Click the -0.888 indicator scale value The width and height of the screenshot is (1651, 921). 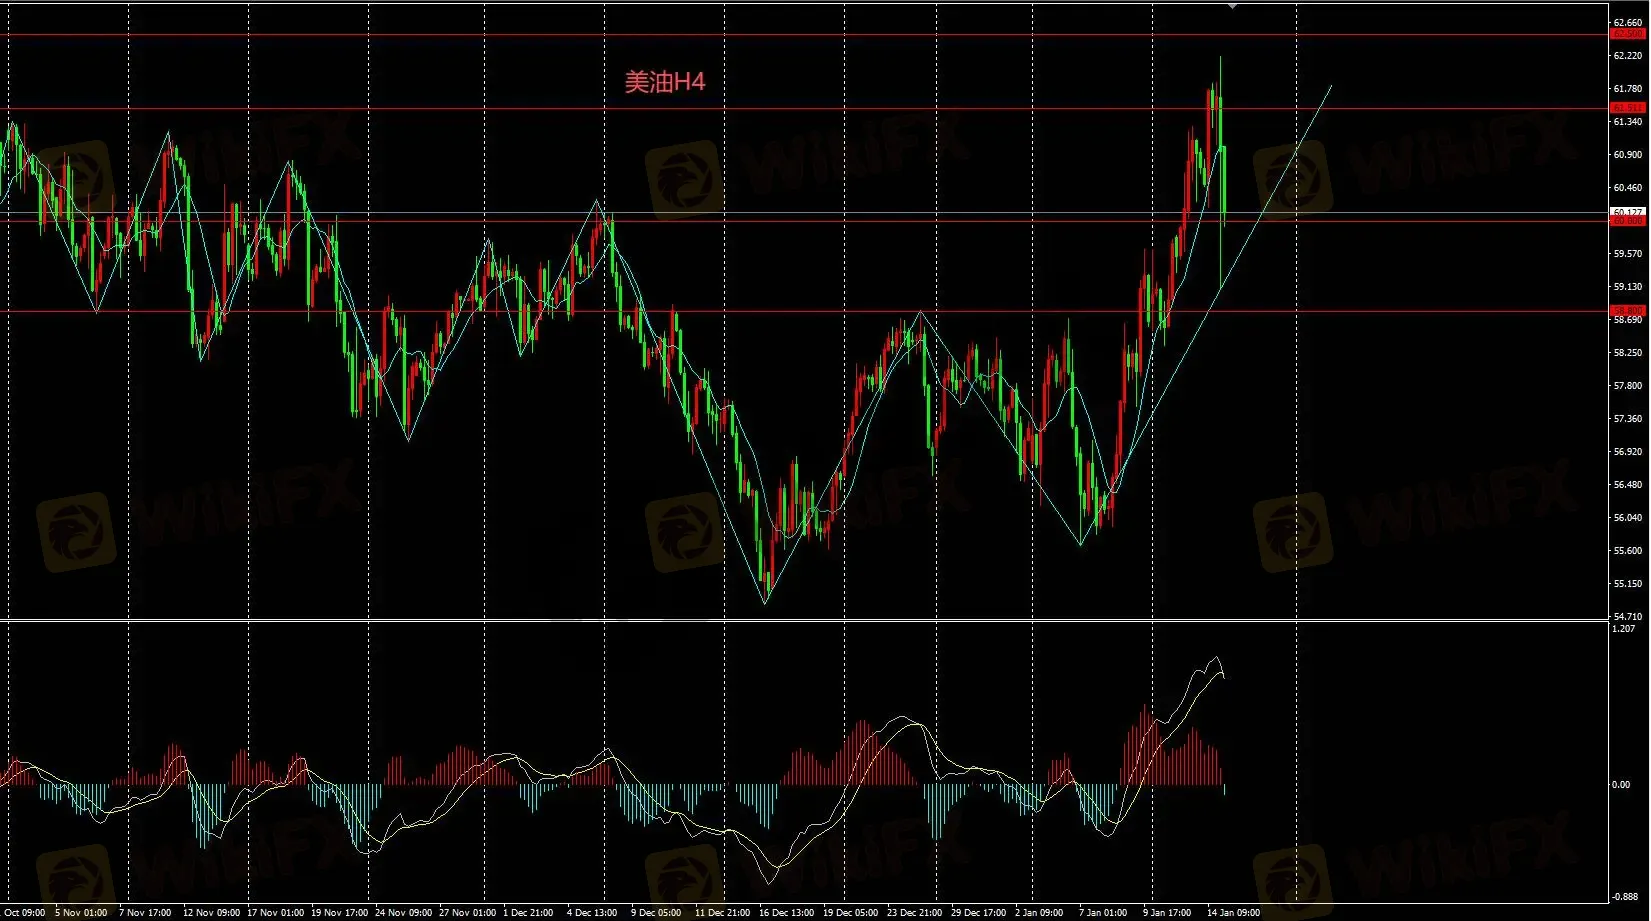point(1625,897)
